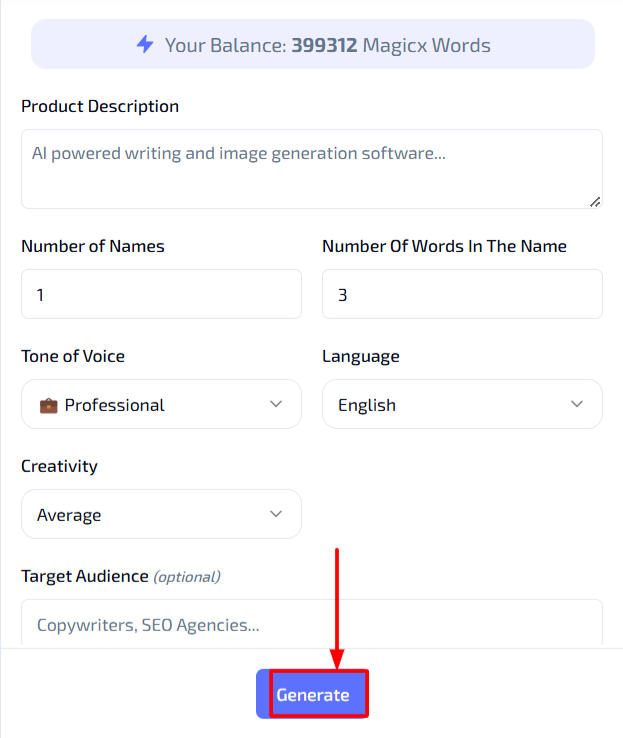The width and height of the screenshot is (623, 738).
Task: Click the briefcase icon beside Professional
Action: click(48, 405)
